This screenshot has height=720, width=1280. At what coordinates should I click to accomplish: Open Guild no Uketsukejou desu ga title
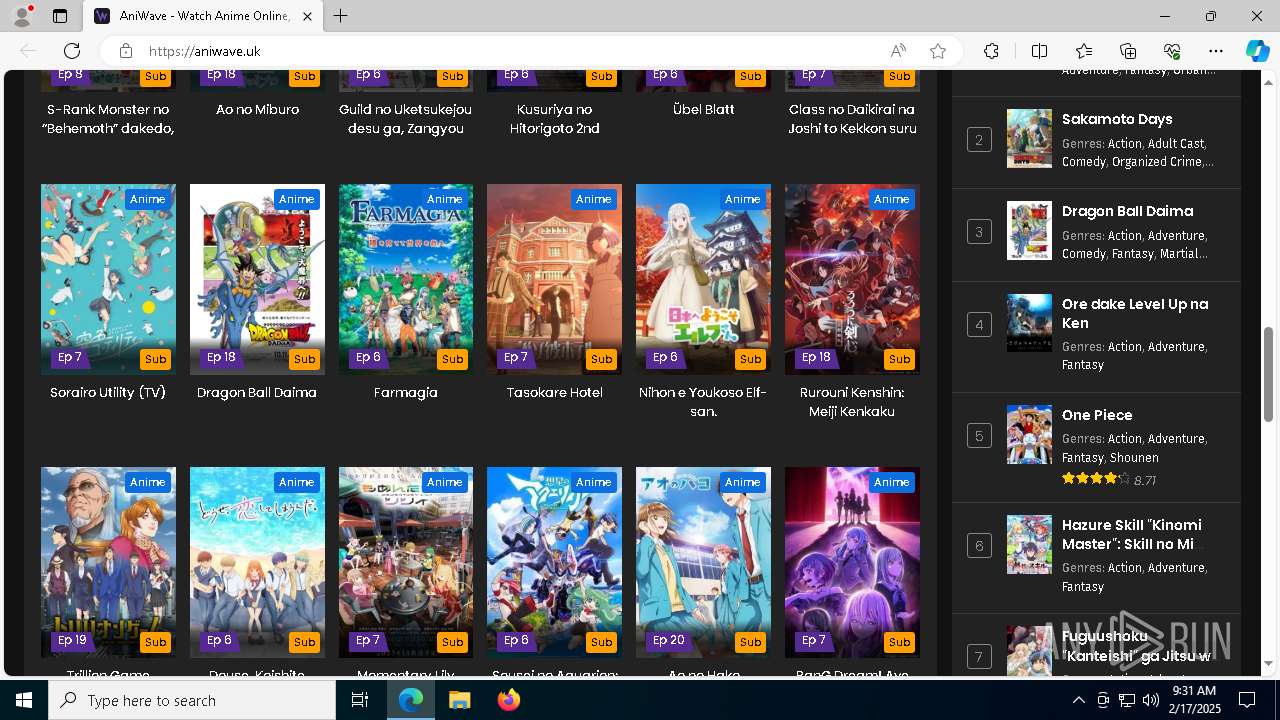pyautogui.click(x=406, y=119)
